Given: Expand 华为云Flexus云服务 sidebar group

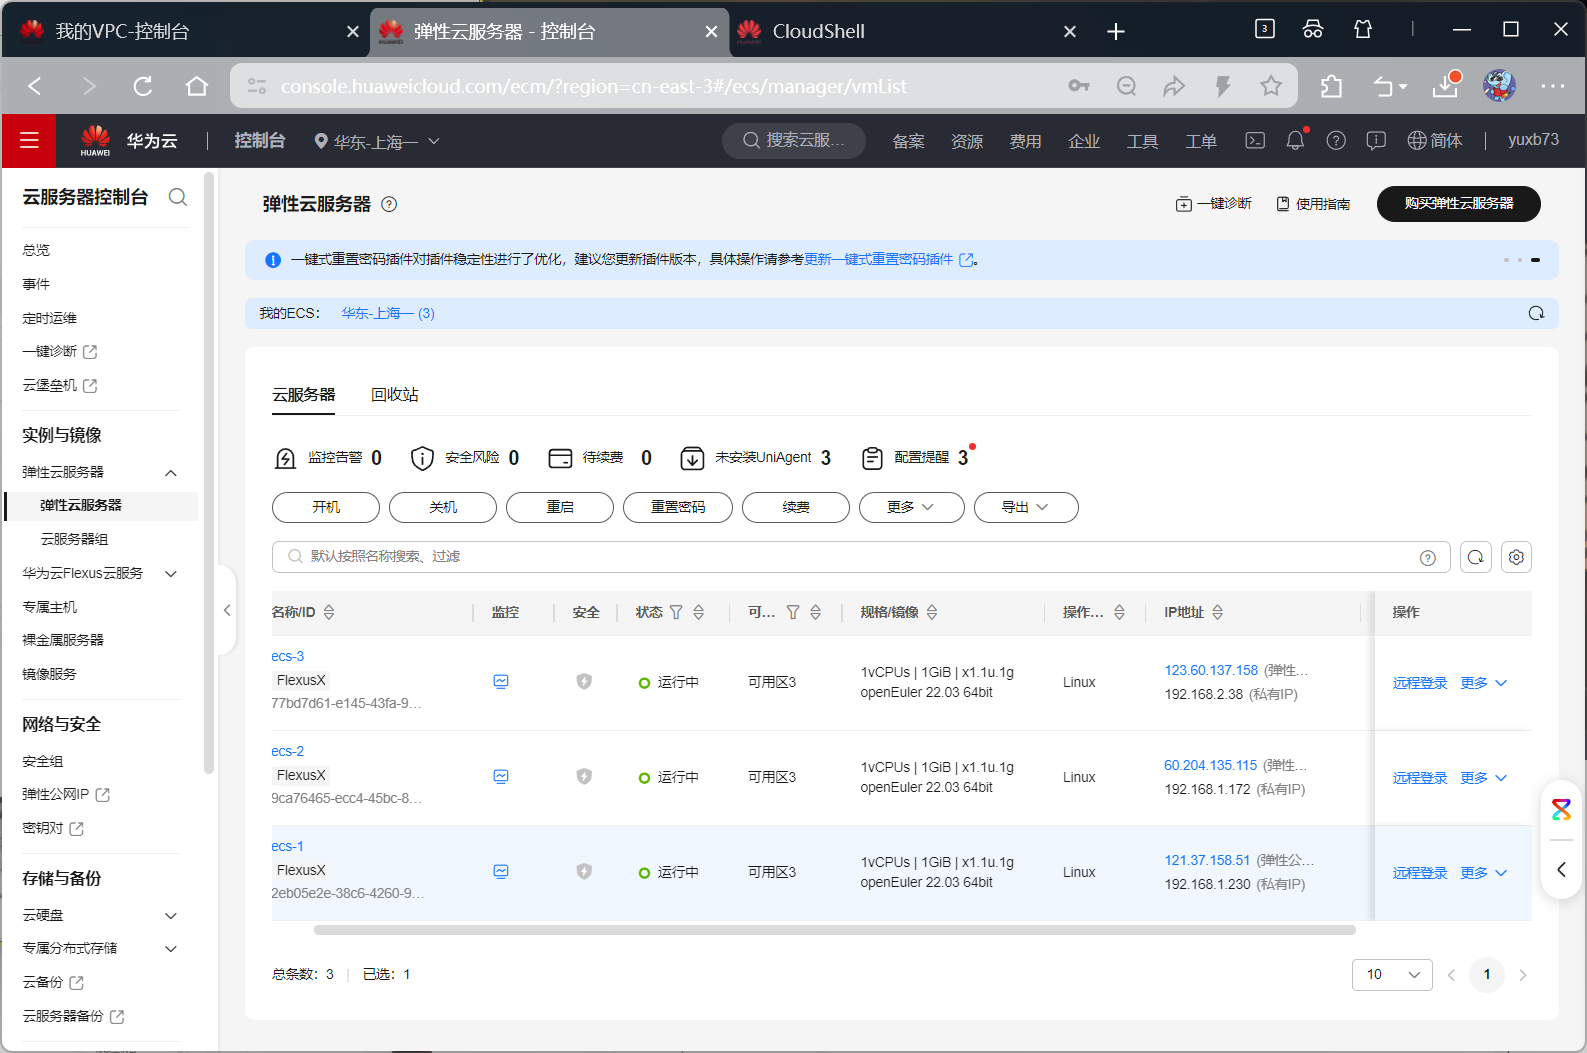Looking at the screenshot, I should (x=171, y=574).
